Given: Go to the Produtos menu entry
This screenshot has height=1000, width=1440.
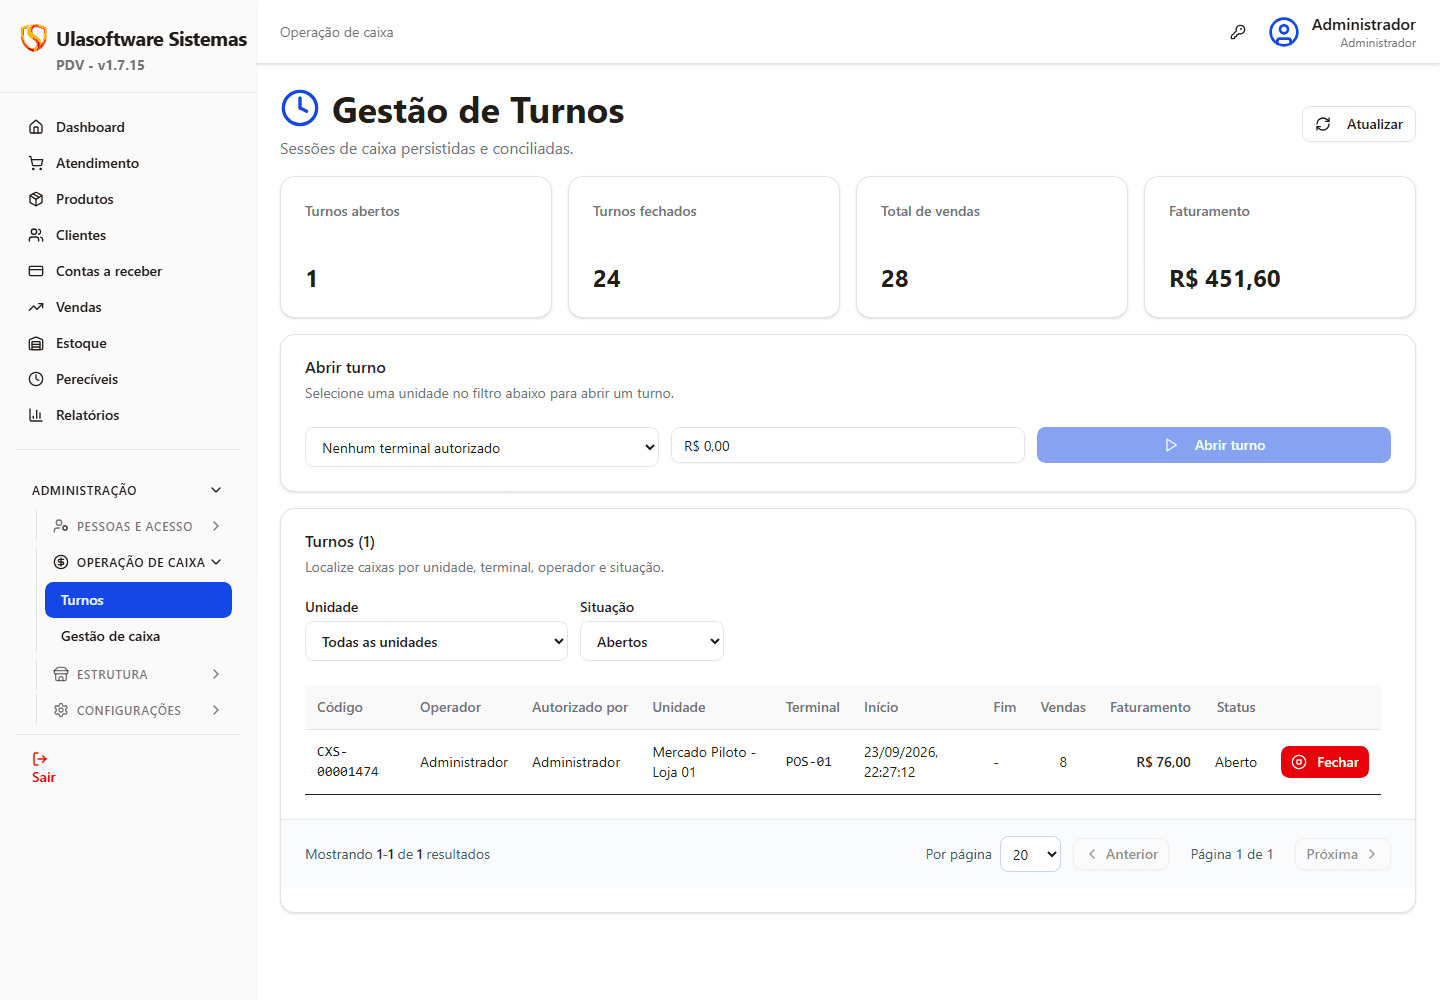Looking at the screenshot, I should click(128, 199).
